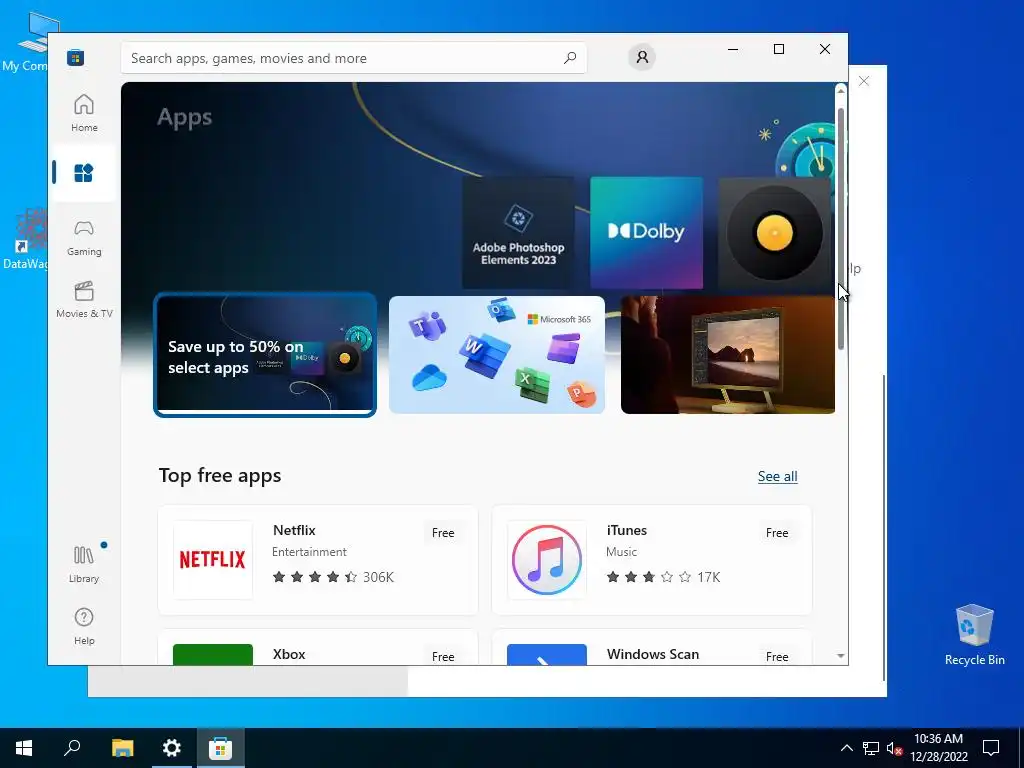
Task: Click the scrollbar down arrow
Action: [840, 656]
